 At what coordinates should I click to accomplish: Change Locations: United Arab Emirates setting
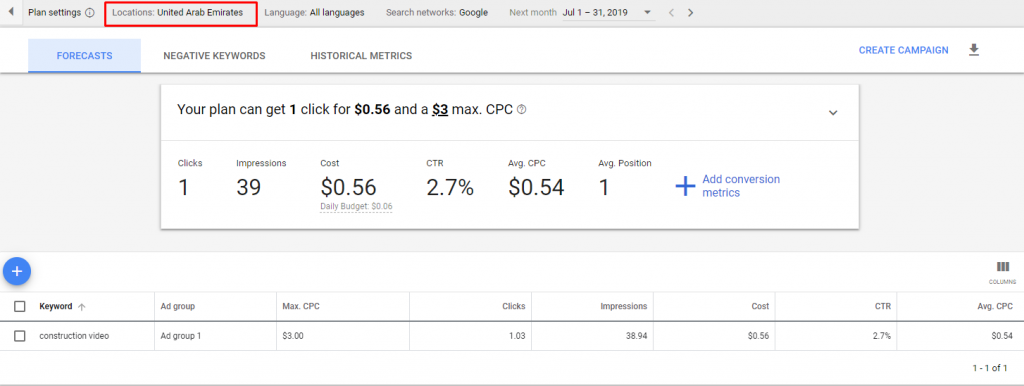pyautogui.click(x=178, y=12)
